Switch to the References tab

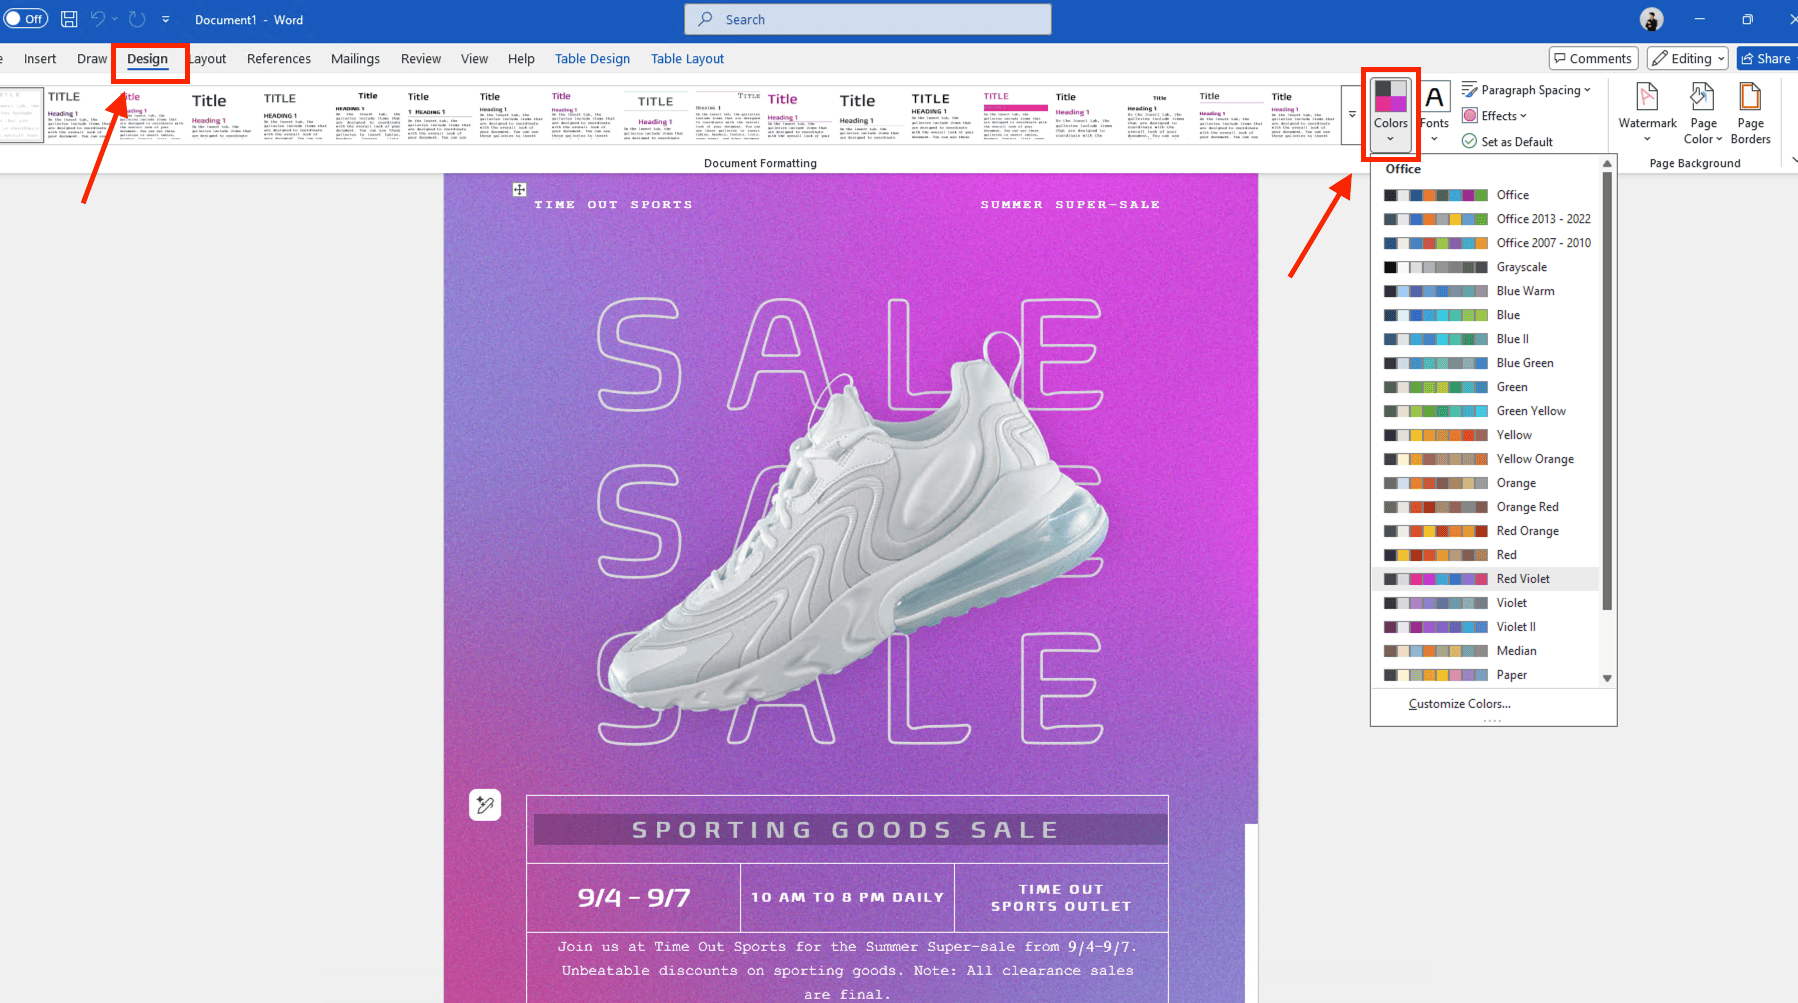[278, 59]
